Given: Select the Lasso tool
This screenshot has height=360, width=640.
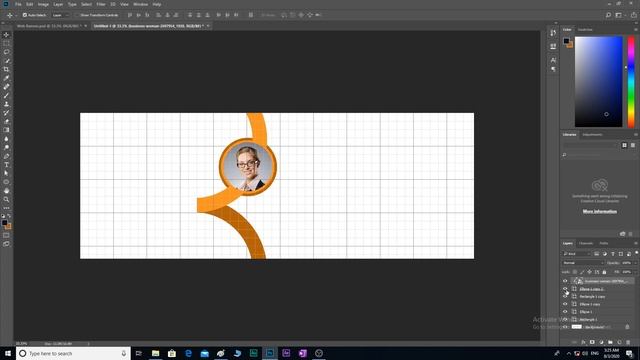Looking at the screenshot, I should [x=6, y=52].
